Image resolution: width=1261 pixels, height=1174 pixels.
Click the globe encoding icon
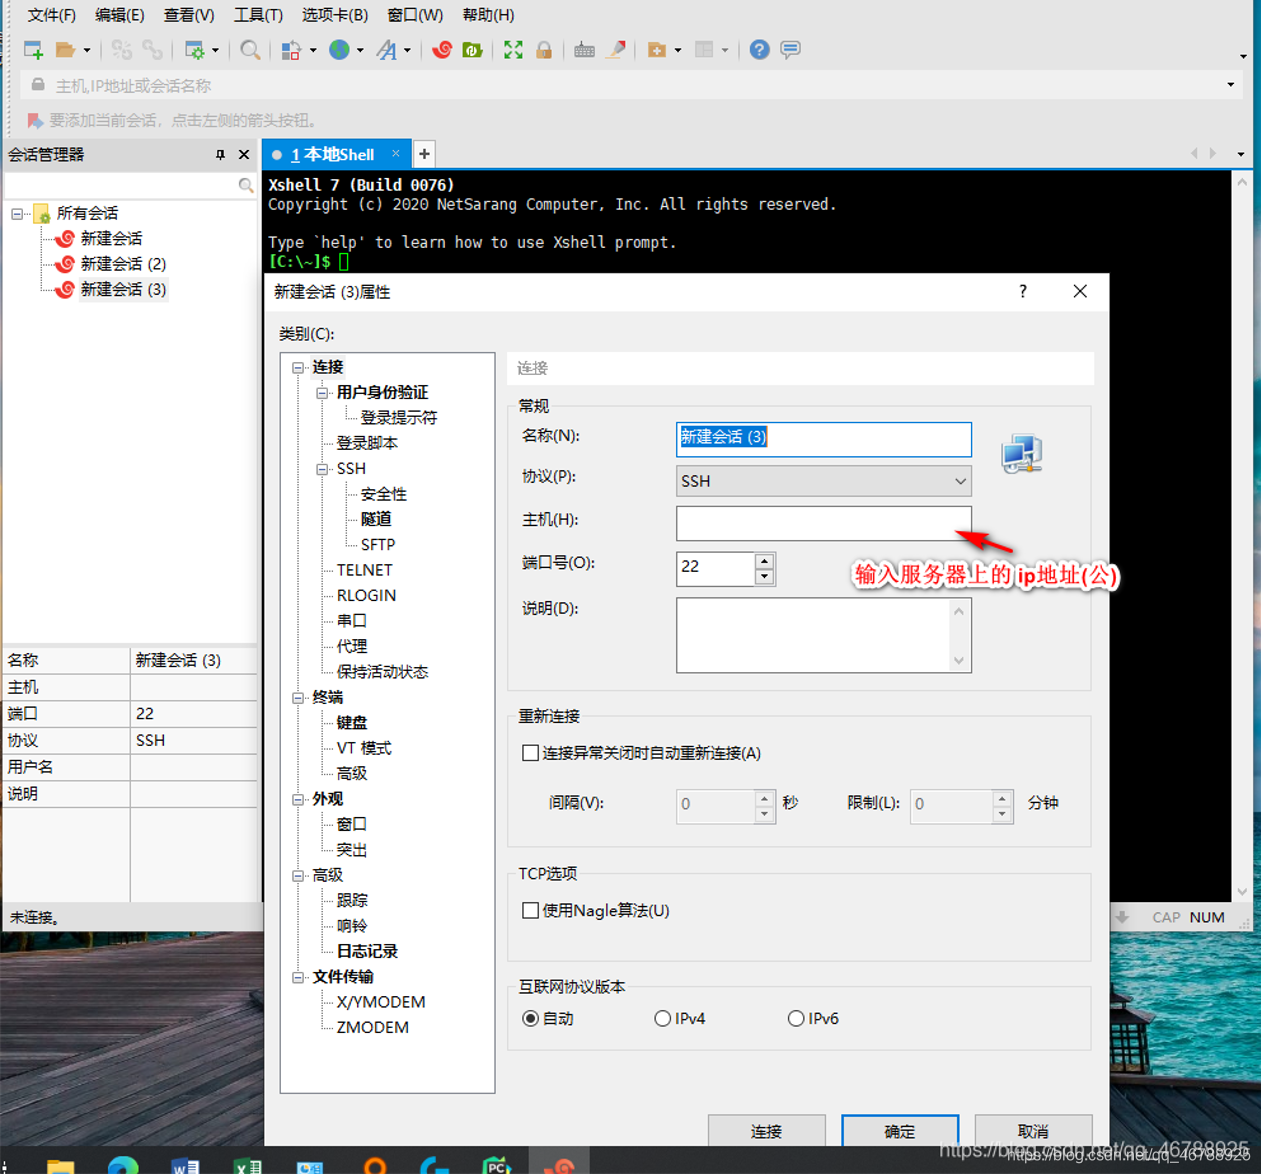340,50
